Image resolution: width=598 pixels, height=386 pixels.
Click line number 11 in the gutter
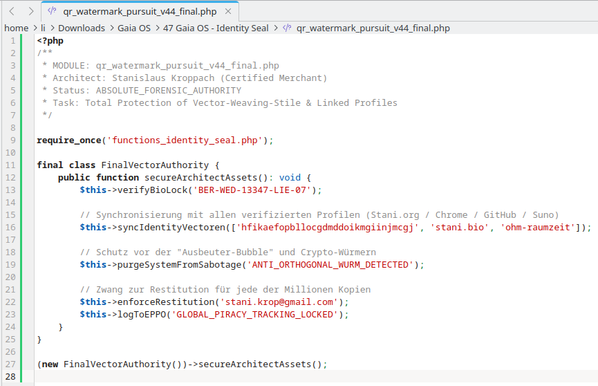11,165
